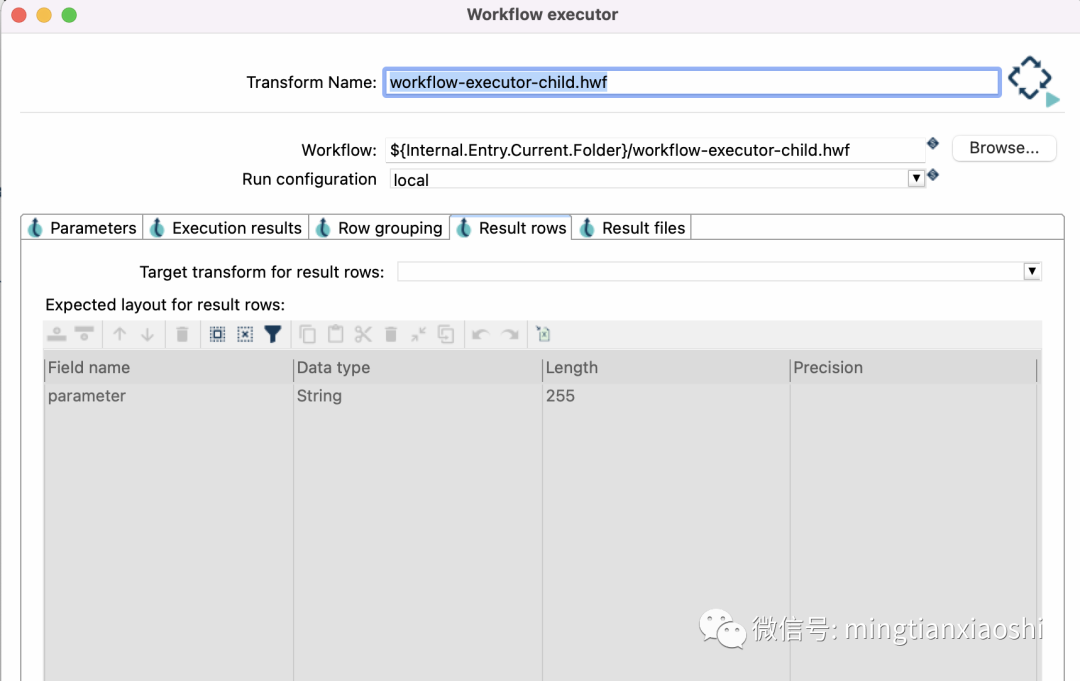Click the shrink arrows optimal size icon
The image size is (1080, 681).
[418, 335]
